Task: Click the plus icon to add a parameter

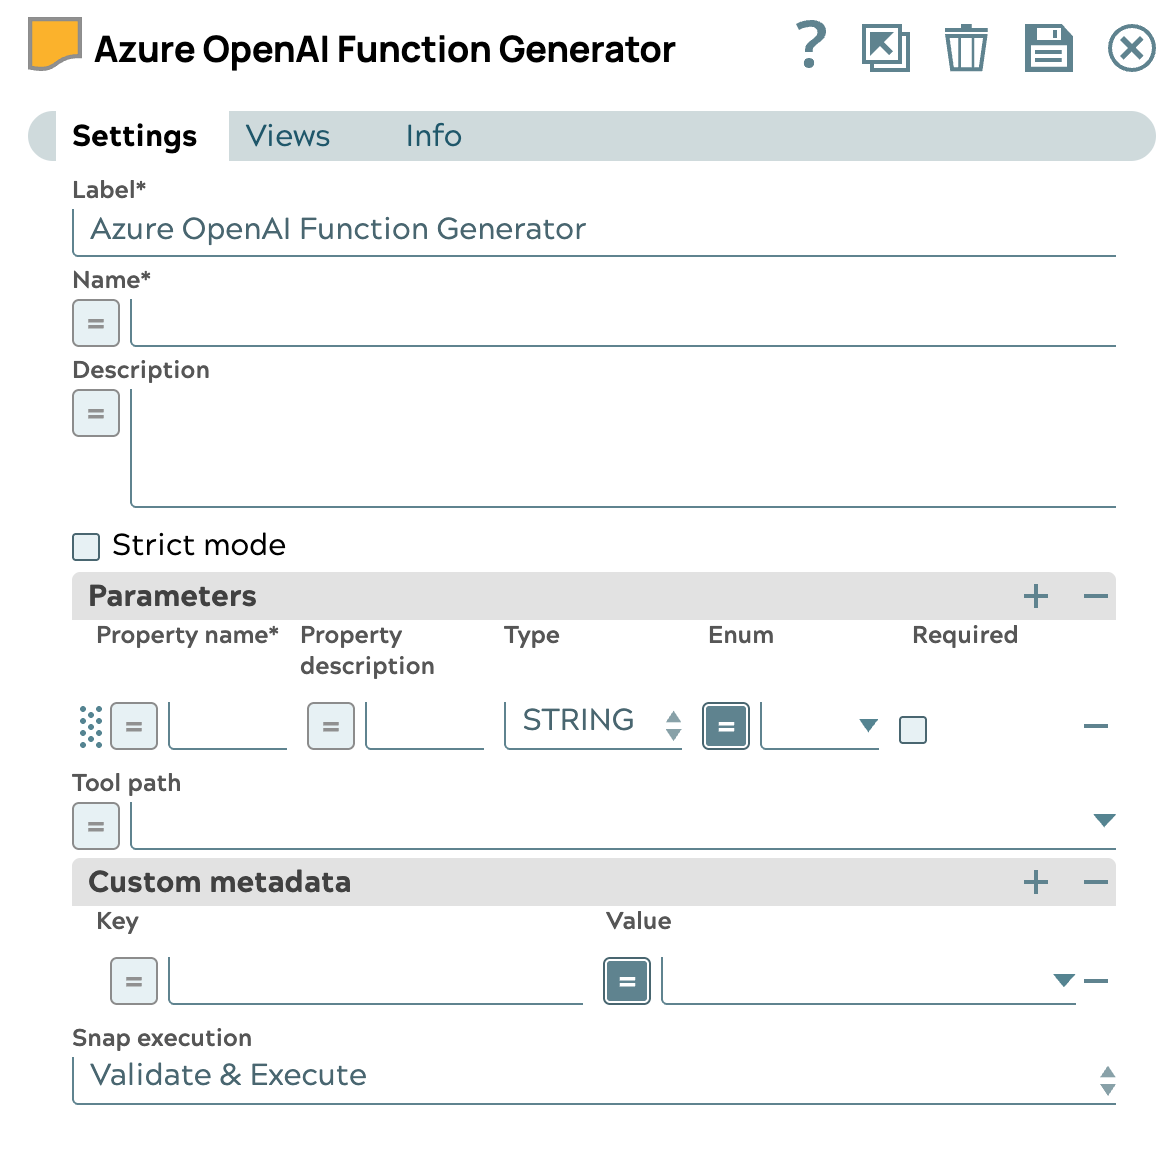Action: click(1036, 596)
